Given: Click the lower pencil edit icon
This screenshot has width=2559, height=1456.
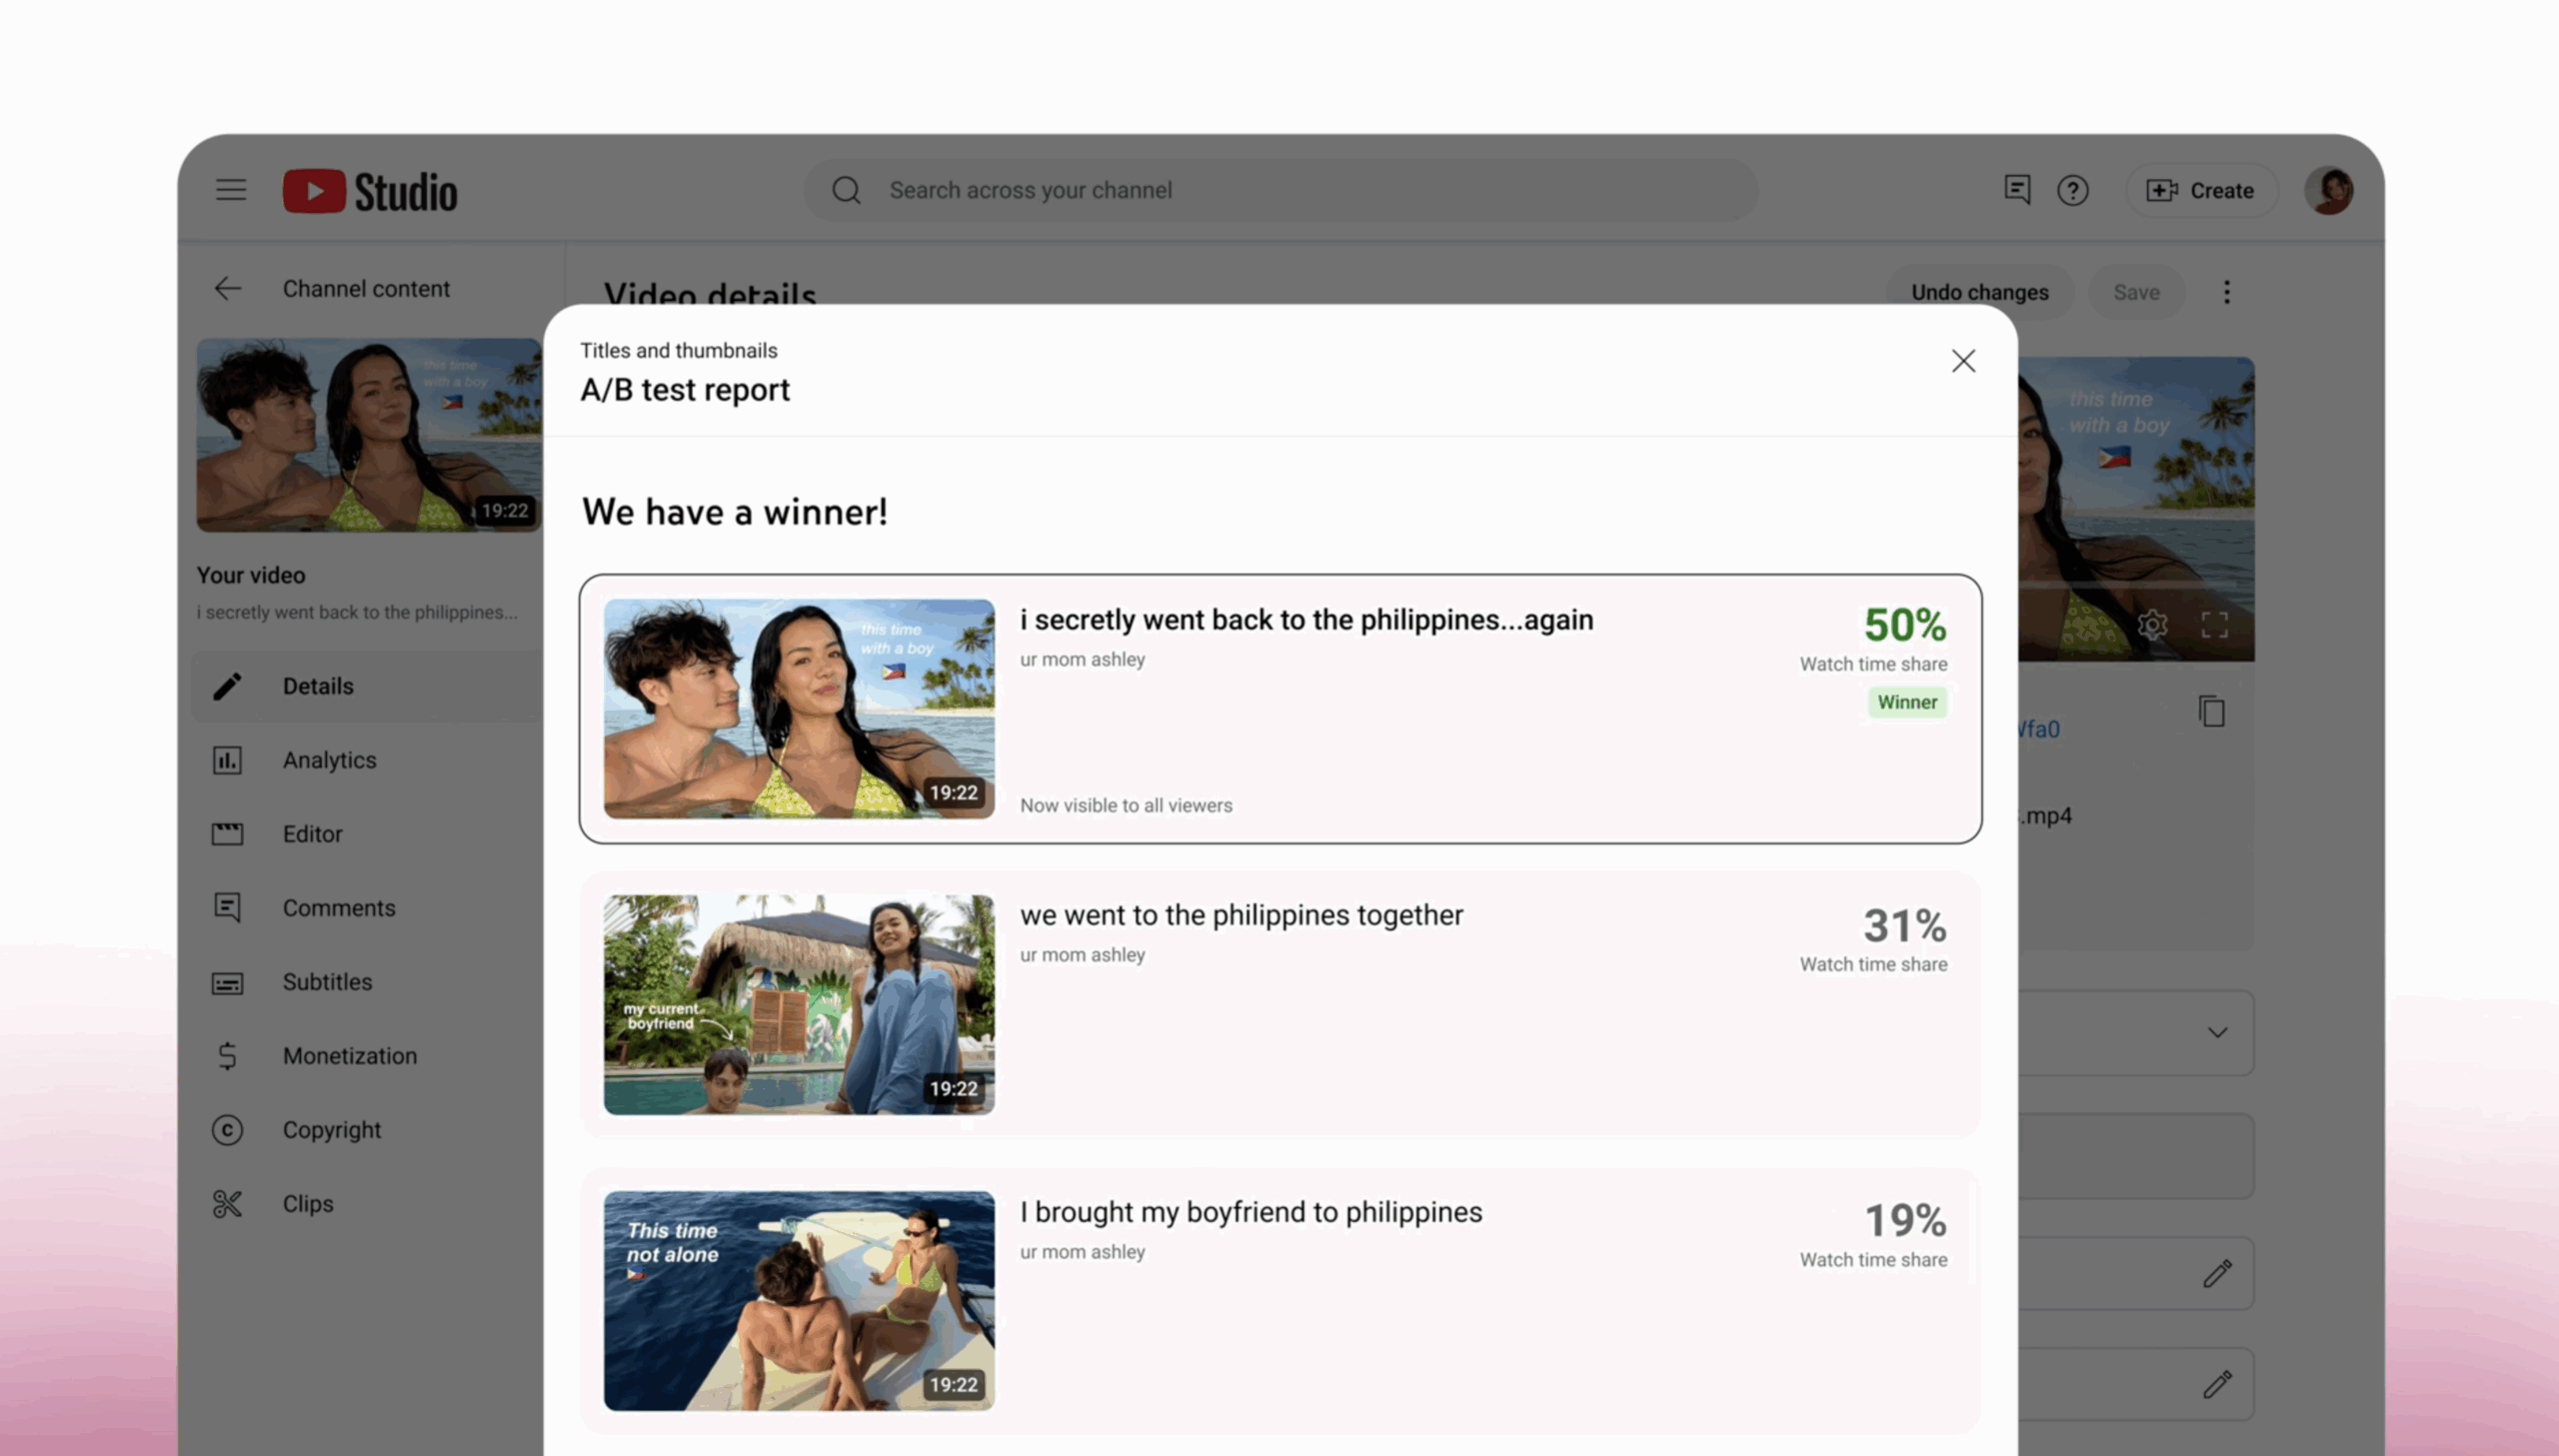Looking at the screenshot, I should pos(2216,1384).
